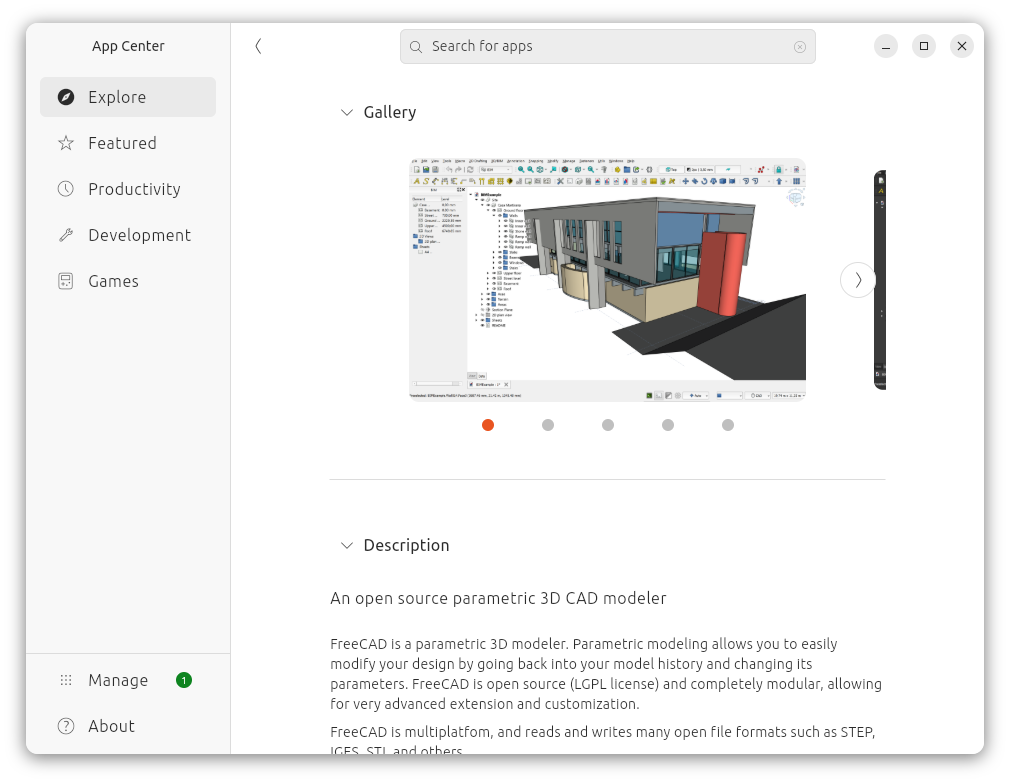Image resolution: width=1010 pixels, height=783 pixels.
Task: Select the fifth gallery page dot
Action: [728, 425]
